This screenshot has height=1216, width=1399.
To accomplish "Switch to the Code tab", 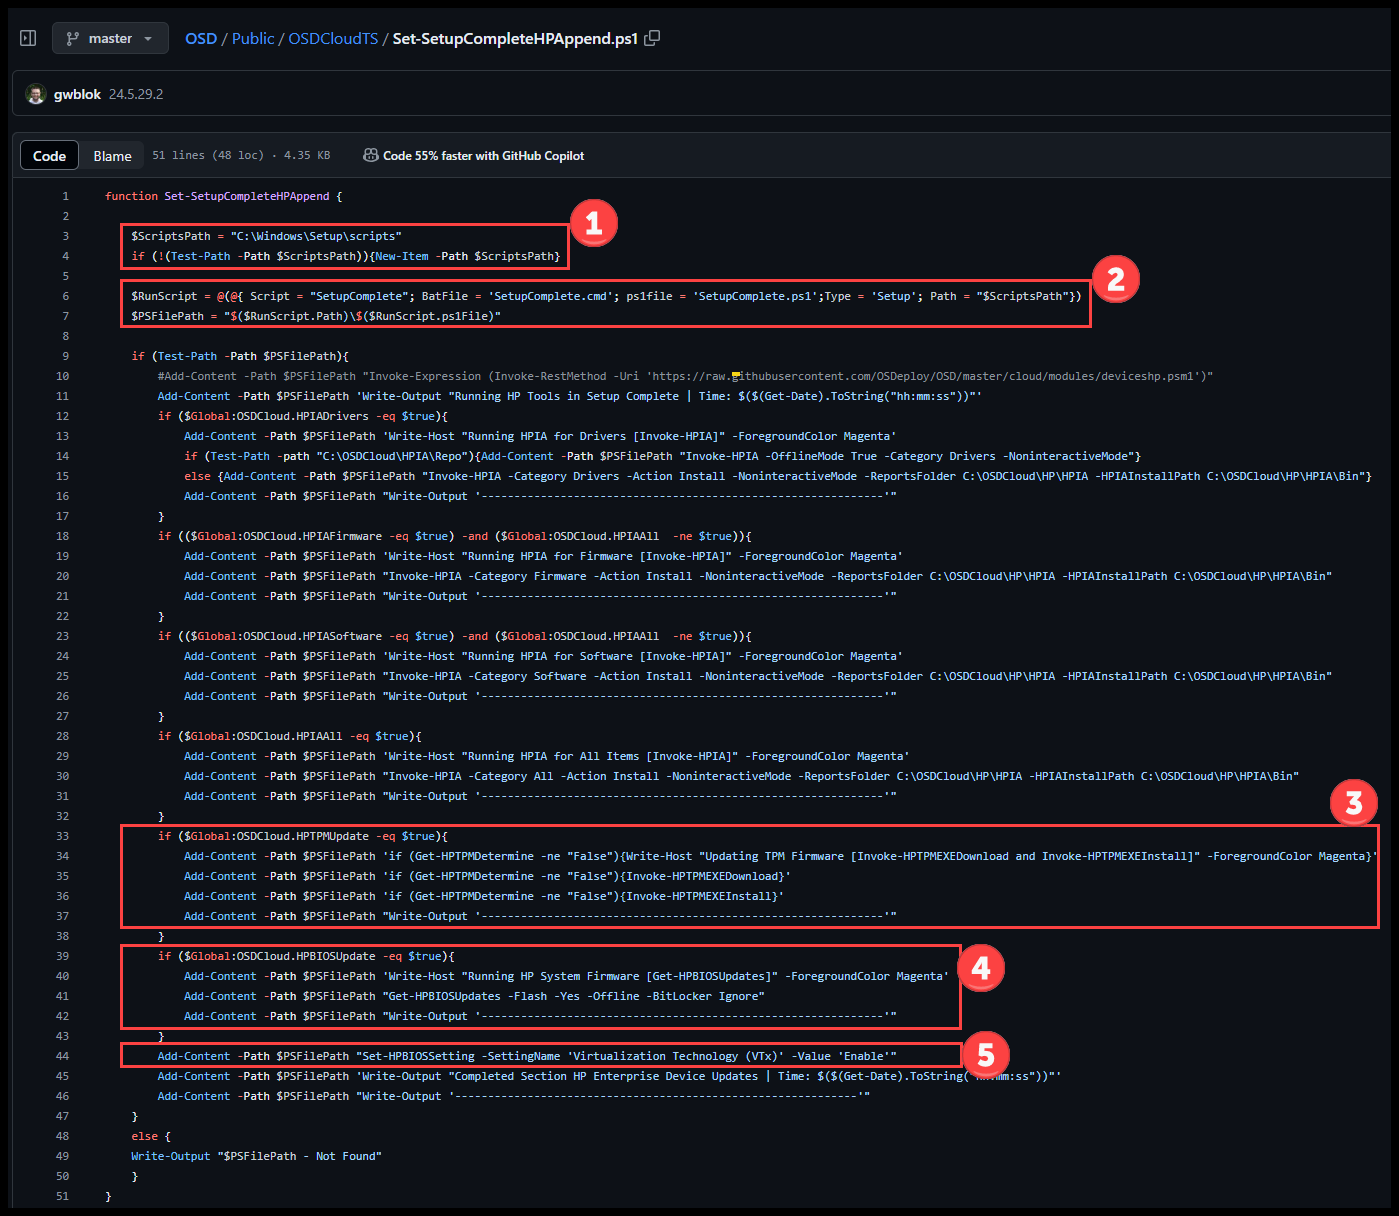I will point(49,155).
